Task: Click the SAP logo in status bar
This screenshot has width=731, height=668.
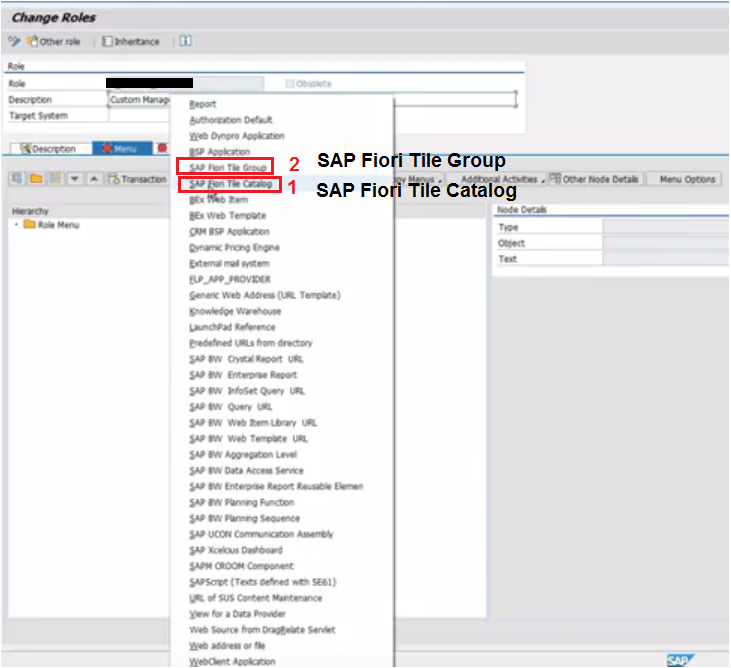Action: (680, 660)
